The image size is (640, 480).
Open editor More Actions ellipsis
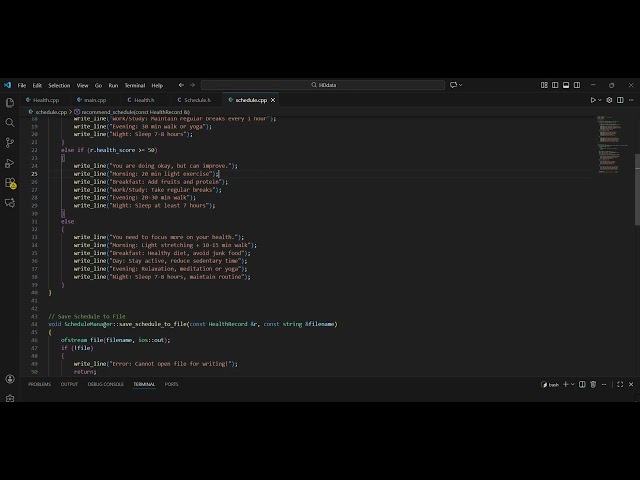(x=631, y=100)
